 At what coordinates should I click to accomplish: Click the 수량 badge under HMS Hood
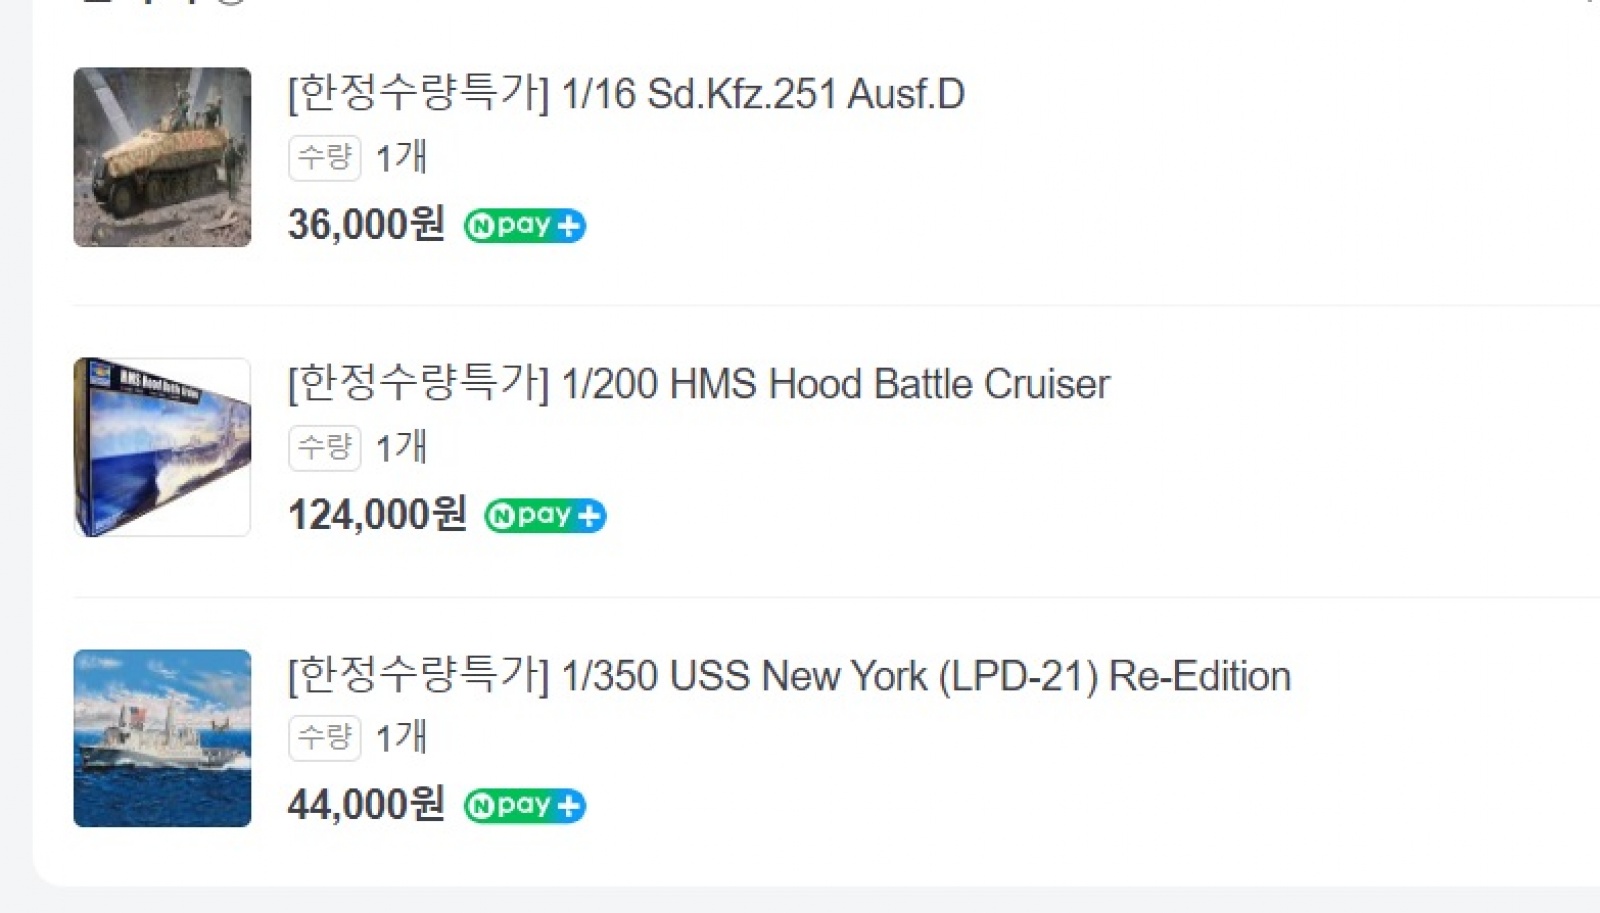point(324,448)
